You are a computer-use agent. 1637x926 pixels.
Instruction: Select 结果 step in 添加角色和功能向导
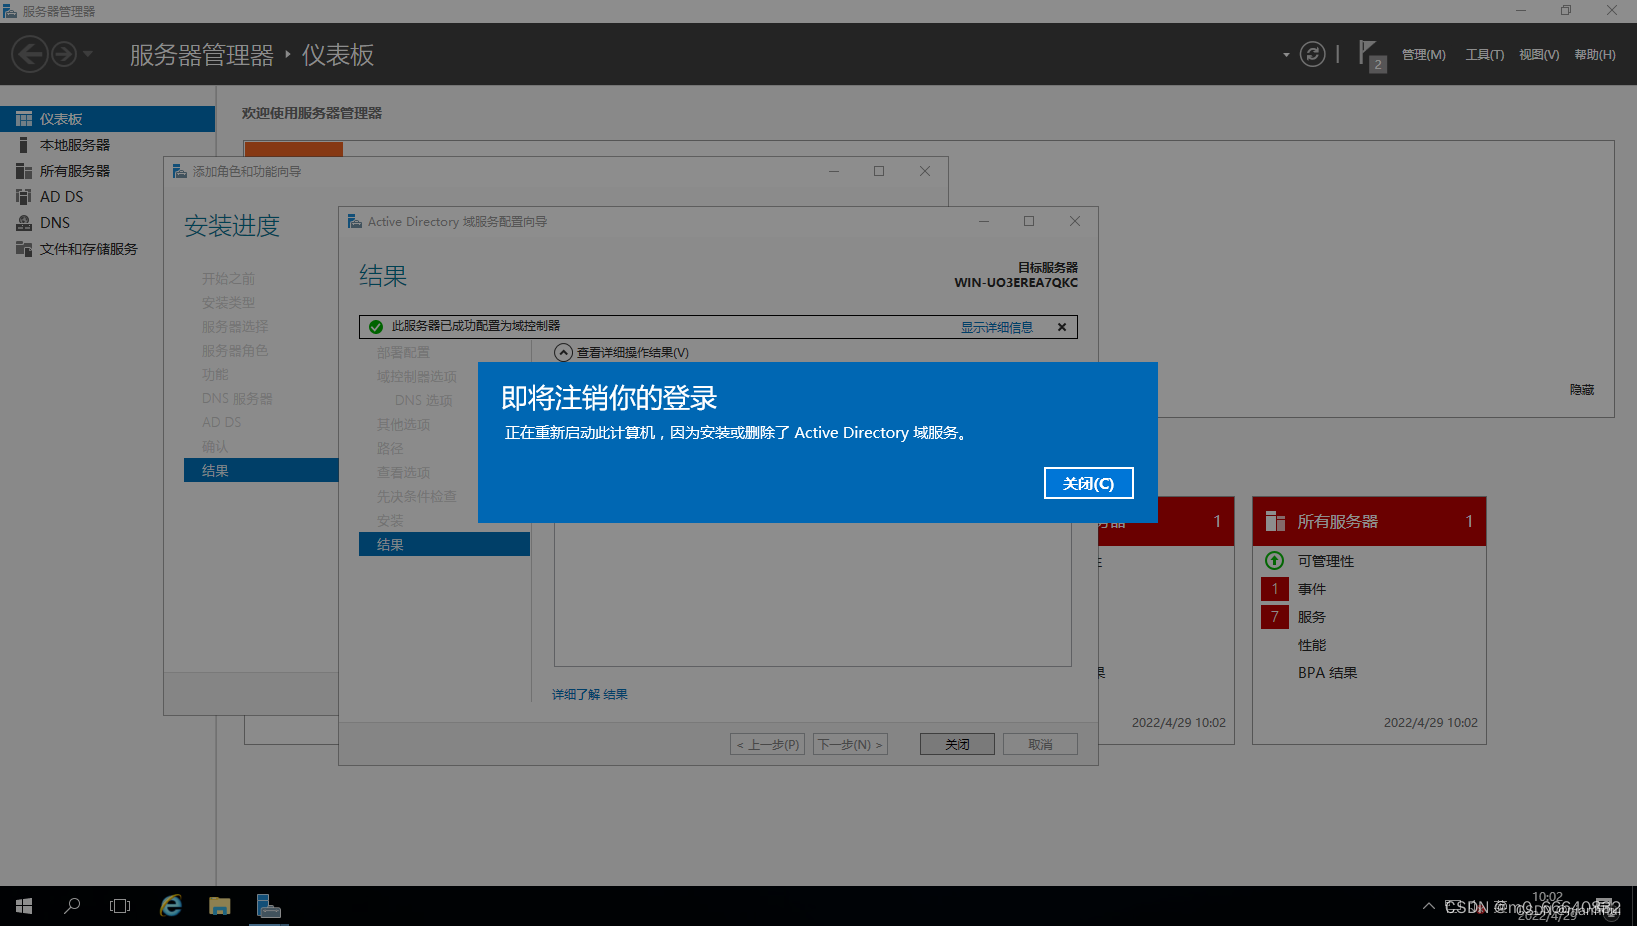click(261, 470)
